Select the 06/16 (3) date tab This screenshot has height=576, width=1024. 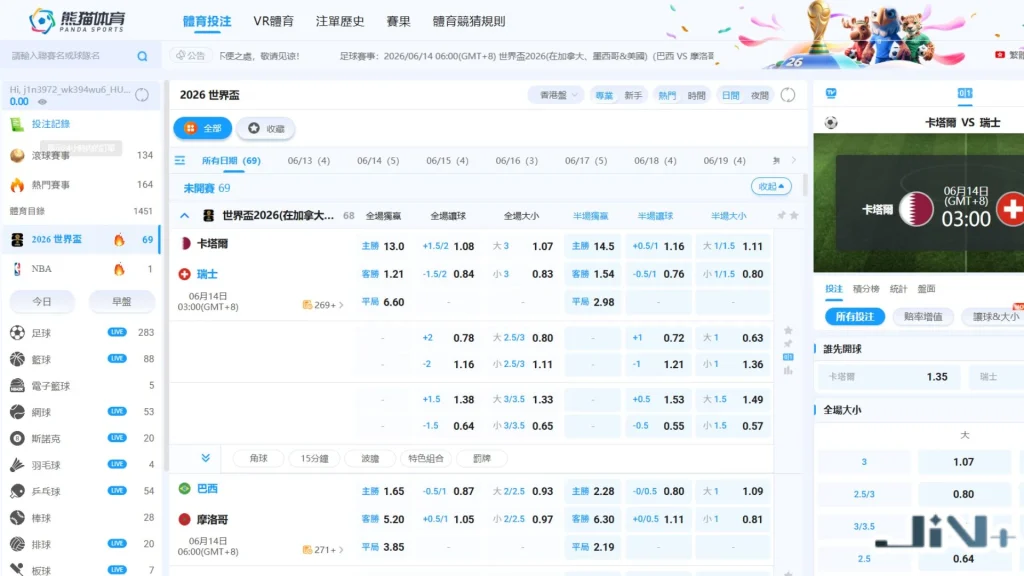pos(517,161)
